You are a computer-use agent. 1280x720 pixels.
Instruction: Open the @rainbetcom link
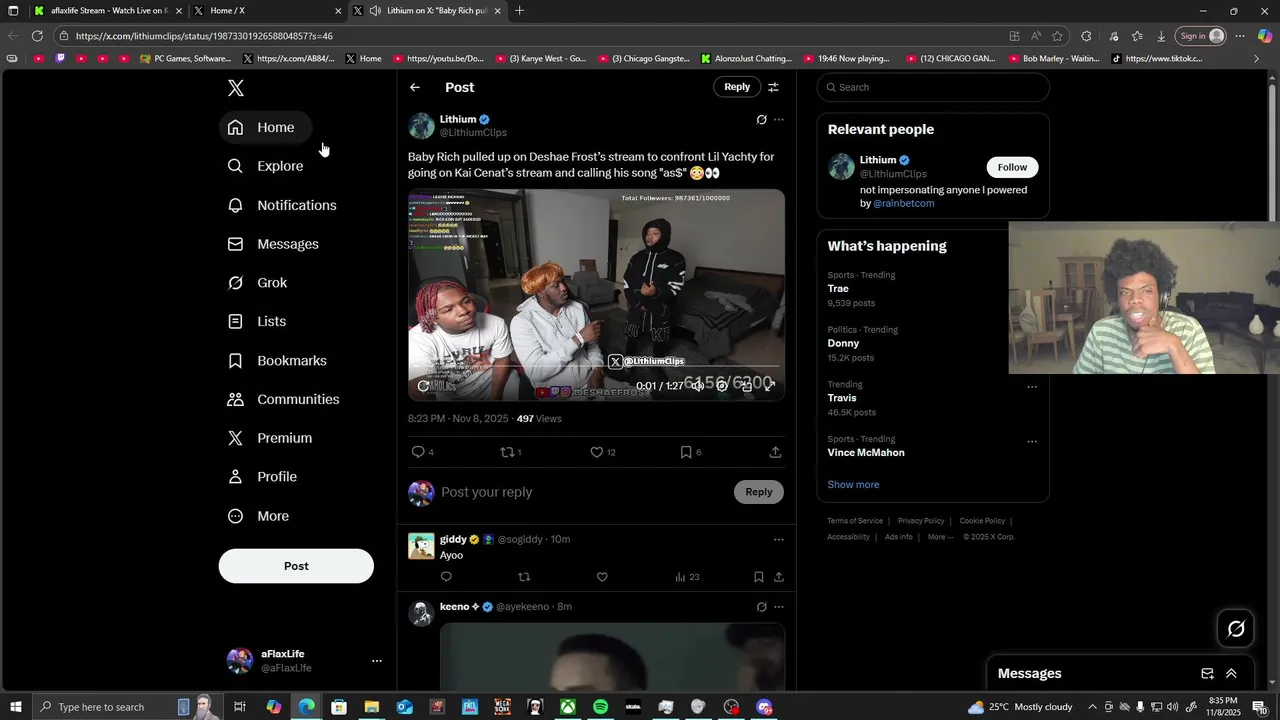pyautogui.click(x=904, y=203)
